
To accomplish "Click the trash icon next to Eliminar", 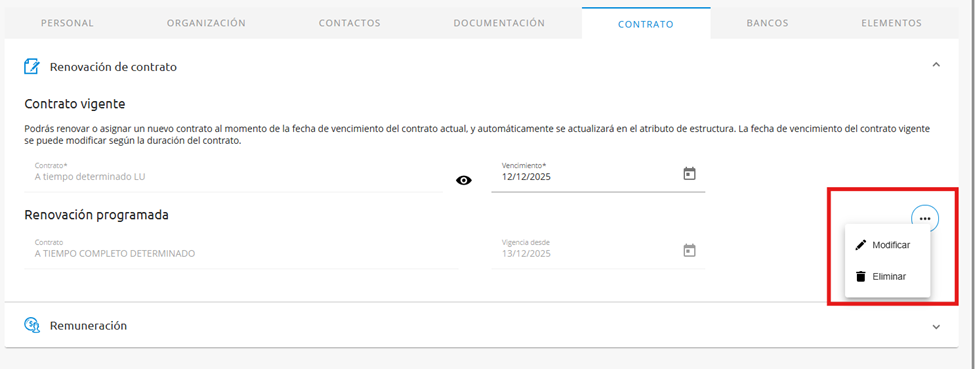I will pos(861,276).
